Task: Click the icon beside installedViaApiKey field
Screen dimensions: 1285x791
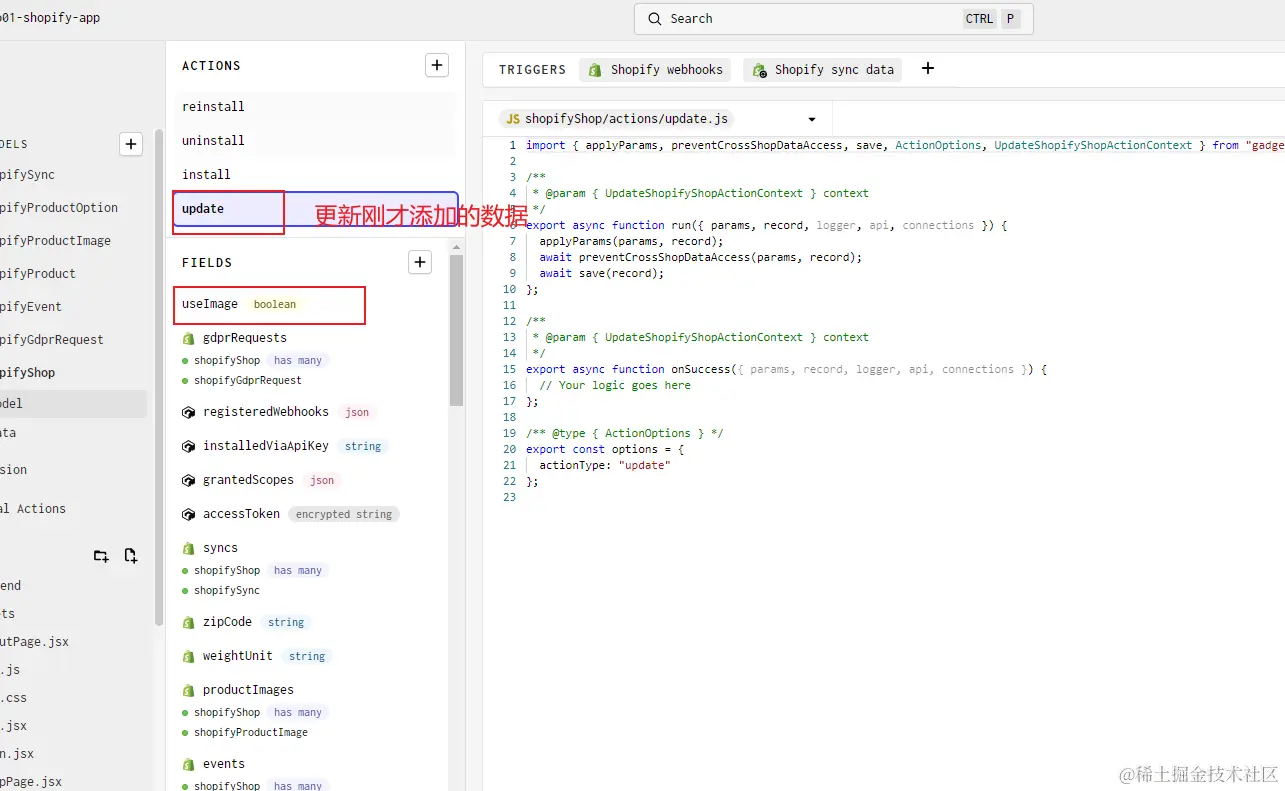Action: [x=188, y=446]
